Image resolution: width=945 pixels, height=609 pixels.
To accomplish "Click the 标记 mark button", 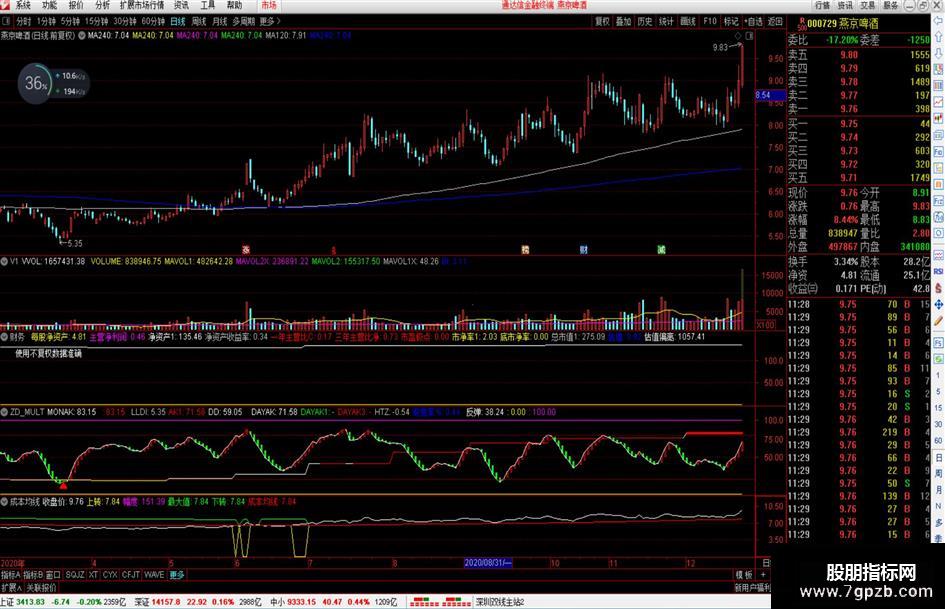I will [731, 22].
